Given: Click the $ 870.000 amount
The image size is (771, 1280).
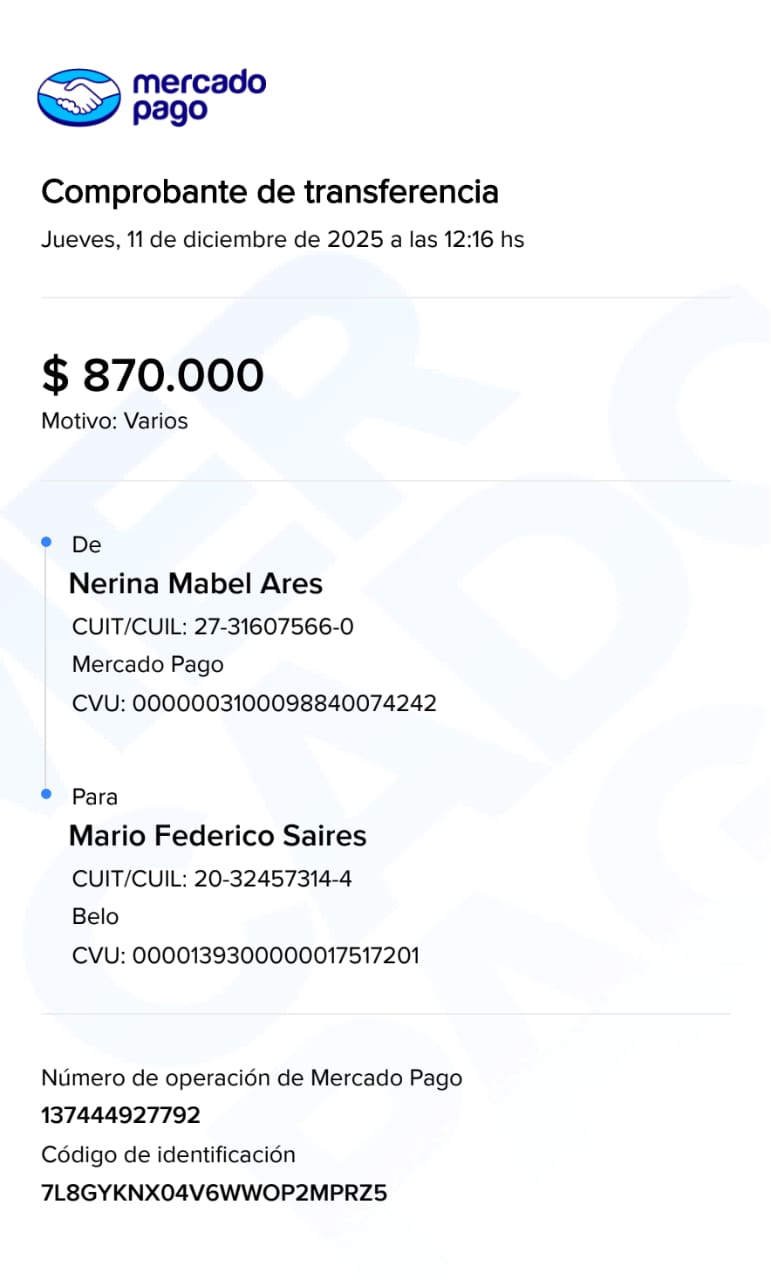Looking at the screenshot, I should pyautogui.click(x=152, y=375).
